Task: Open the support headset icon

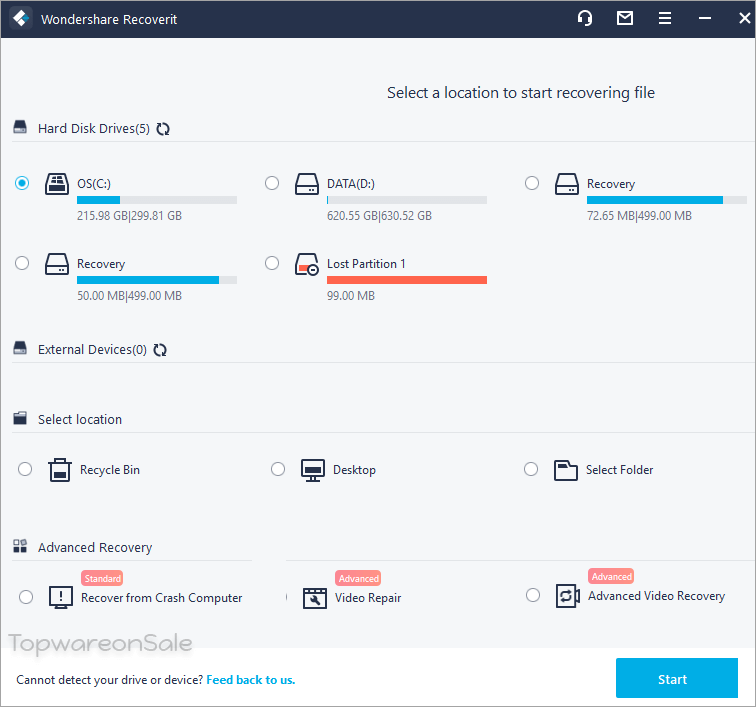Action: pyautogui.click(x=585, y=18)
